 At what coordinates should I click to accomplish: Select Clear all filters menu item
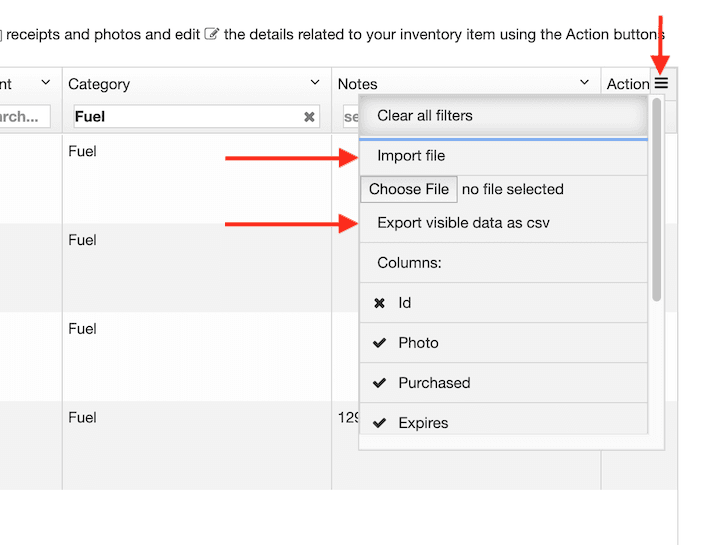click(504, 116)
